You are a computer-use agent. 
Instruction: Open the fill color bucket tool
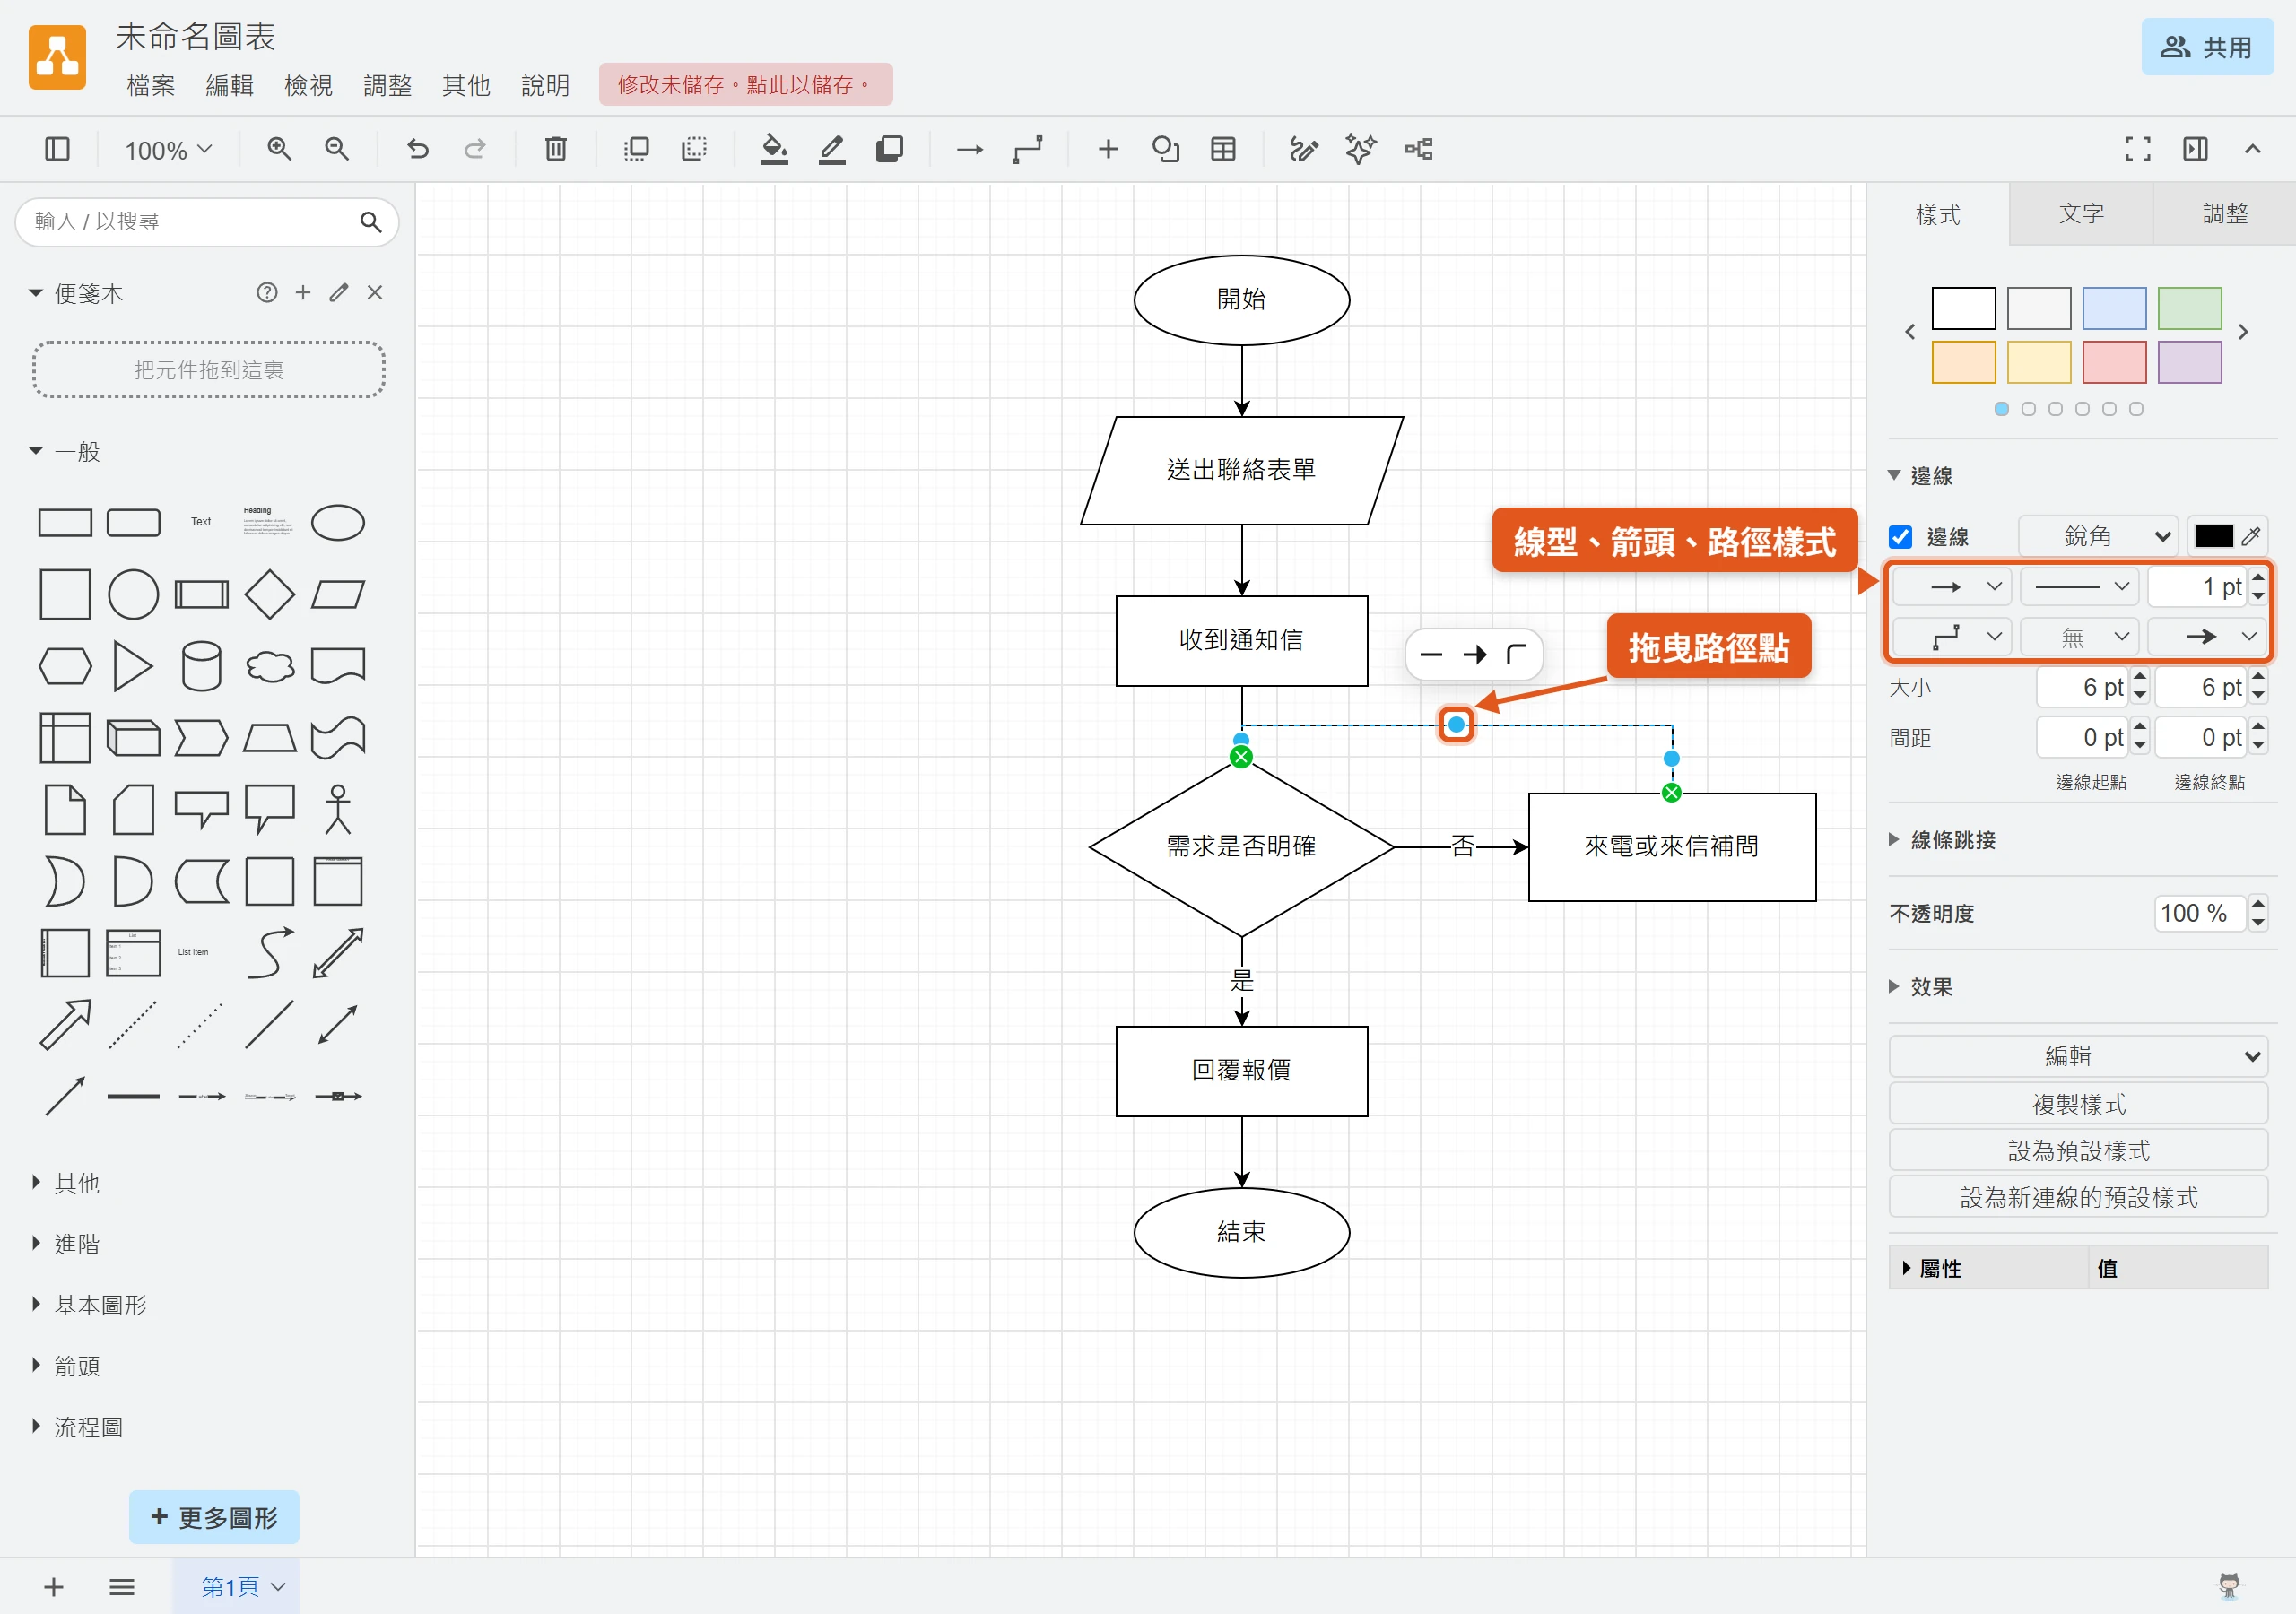pos(774,149)
